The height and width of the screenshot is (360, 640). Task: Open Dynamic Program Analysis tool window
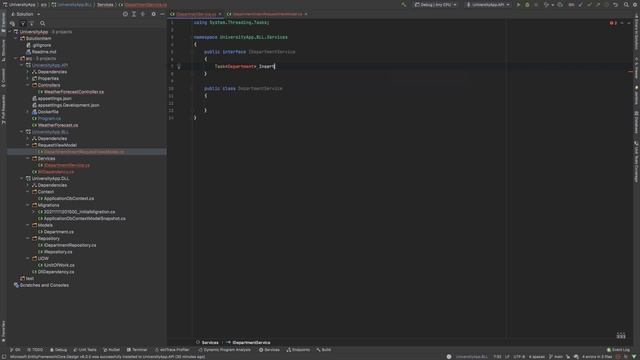point(224,350)
